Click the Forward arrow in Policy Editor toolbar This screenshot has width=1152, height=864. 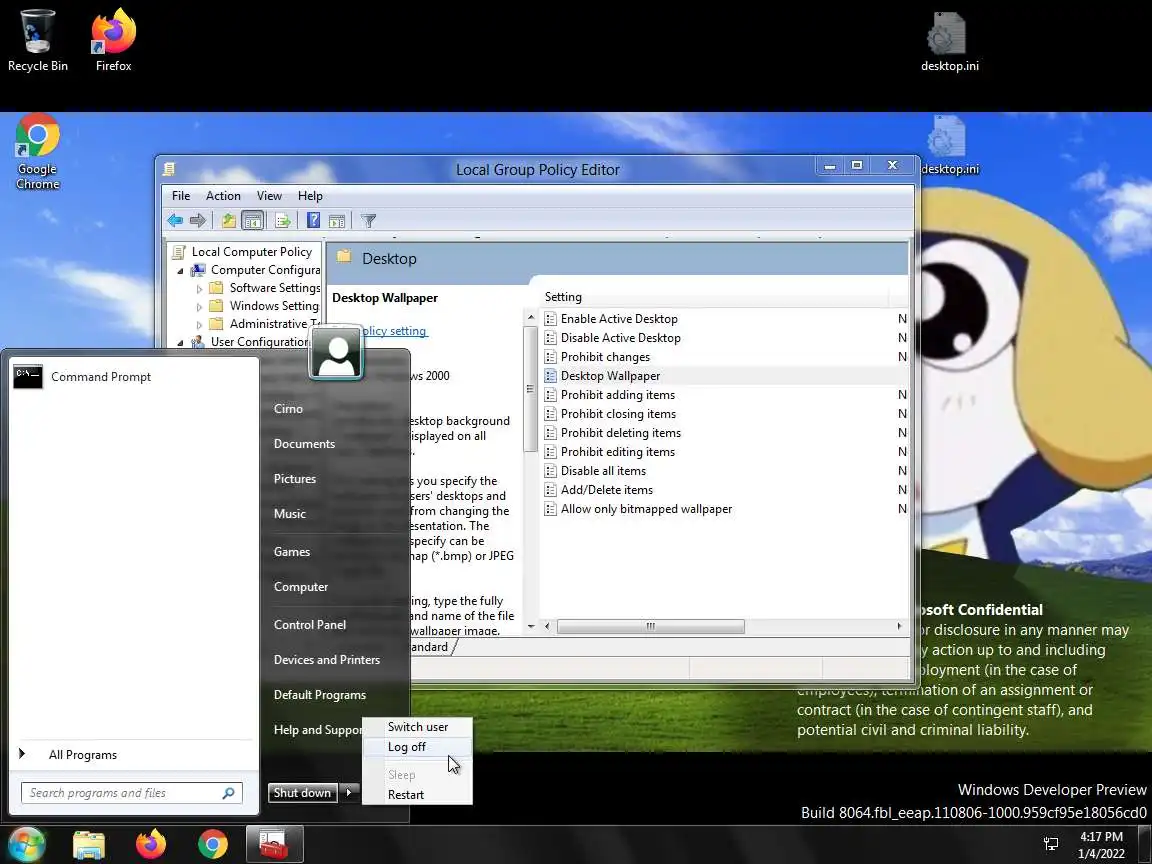coord(198,220)
